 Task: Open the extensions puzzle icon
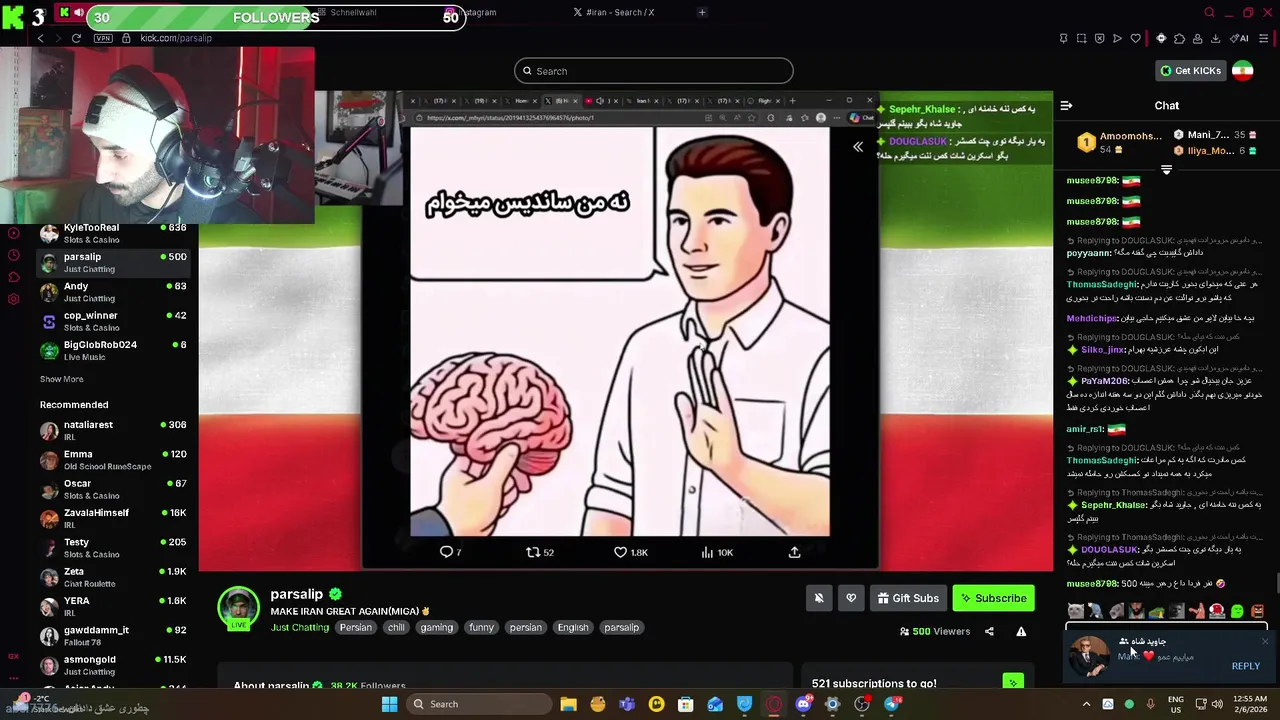1179,39
